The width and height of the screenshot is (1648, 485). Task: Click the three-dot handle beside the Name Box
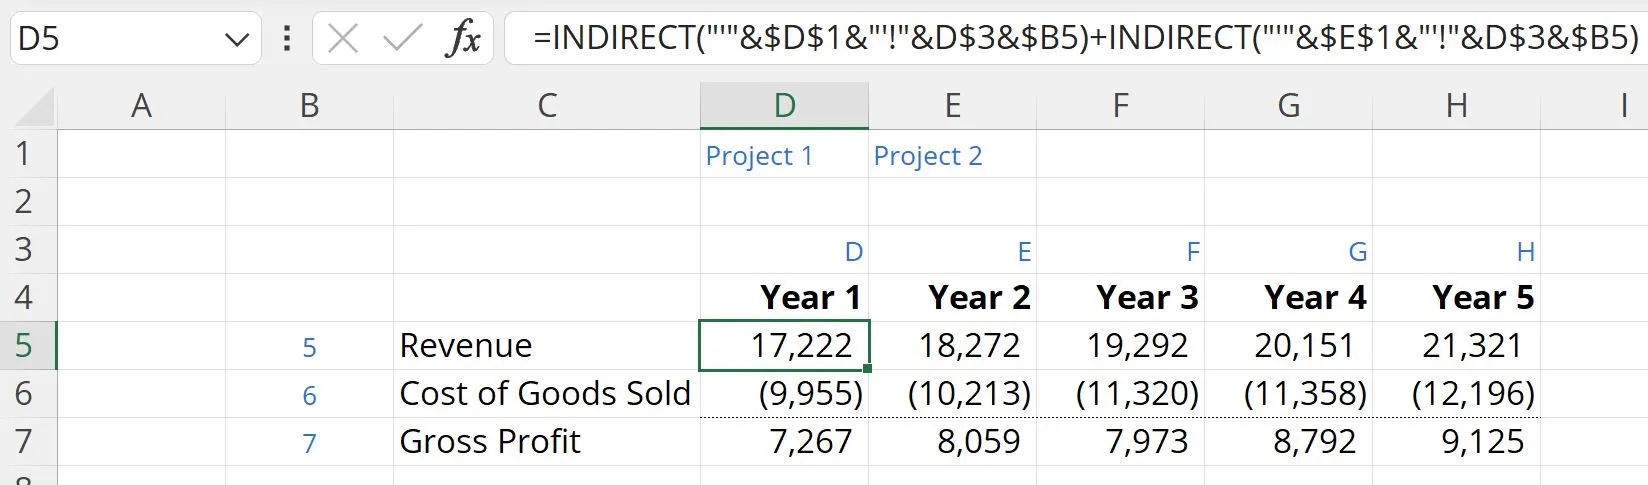(x=287, y=39)
